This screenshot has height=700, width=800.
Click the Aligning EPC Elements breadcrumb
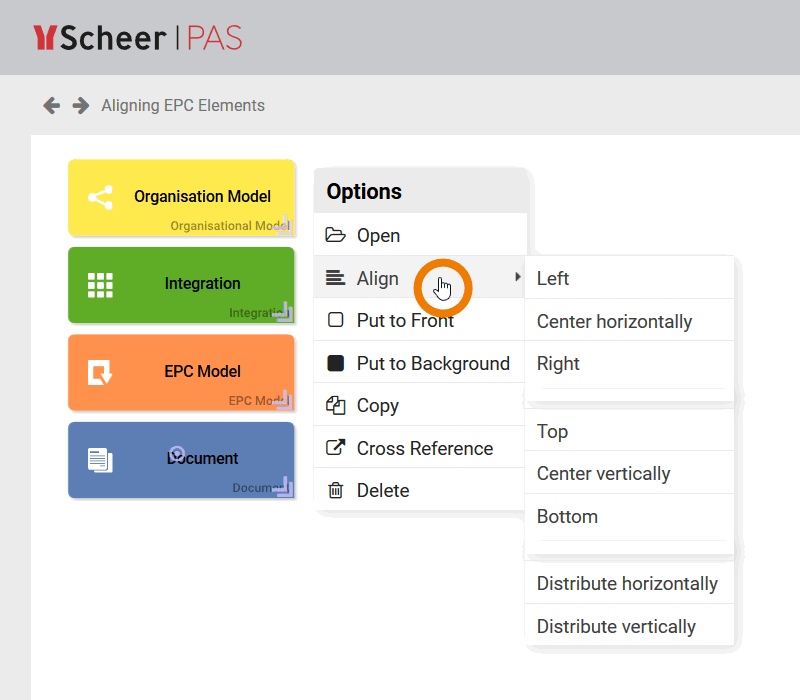coord(183,105)
